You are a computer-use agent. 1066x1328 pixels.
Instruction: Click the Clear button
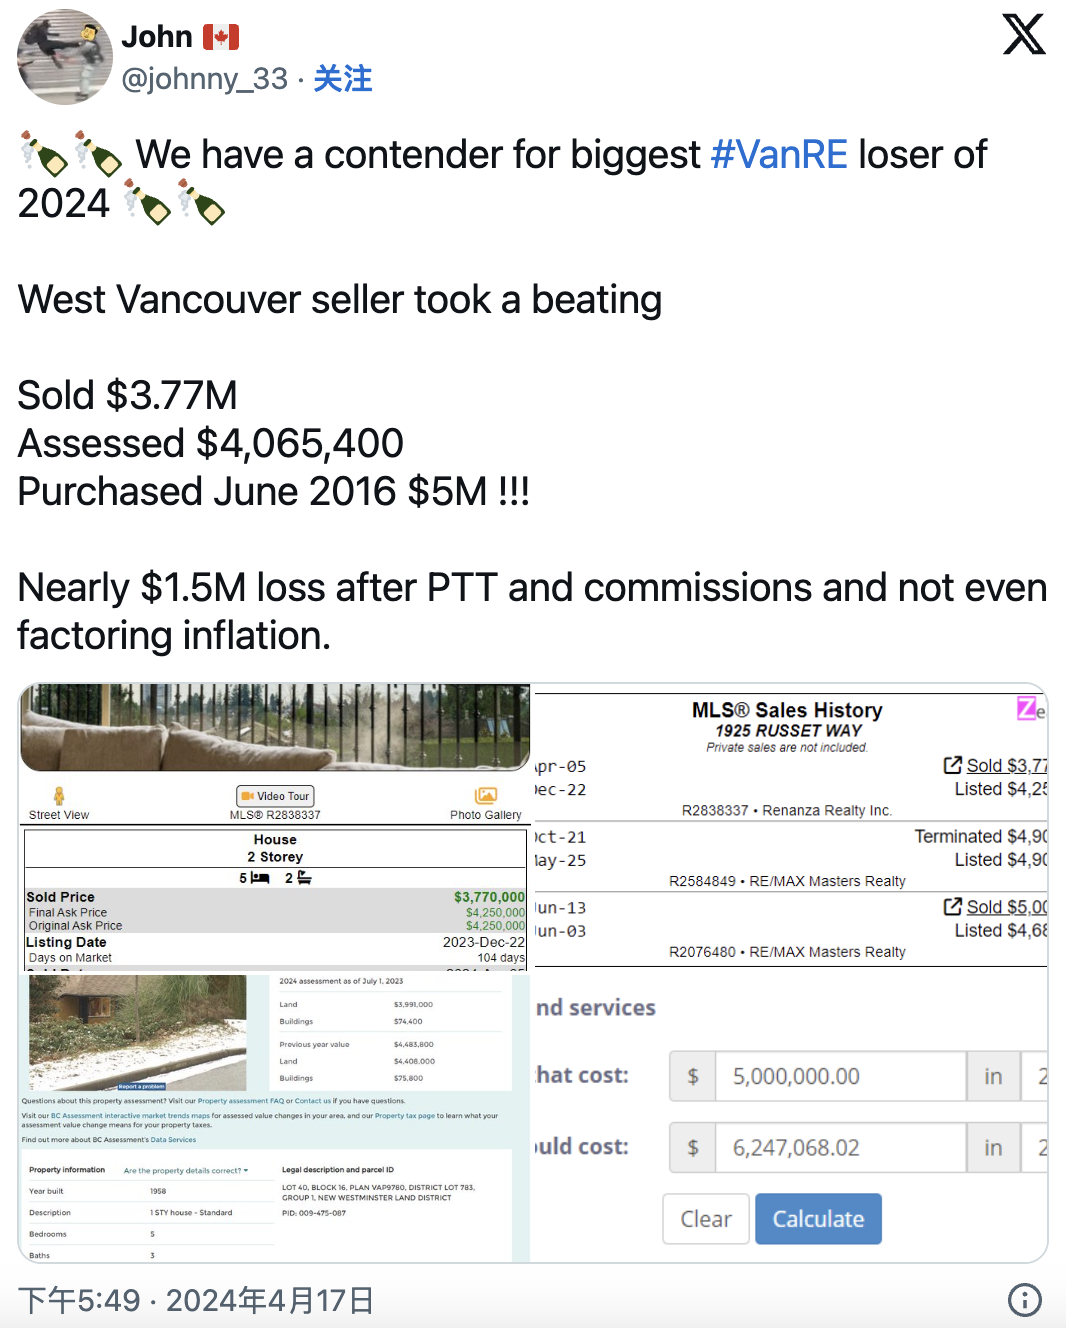click(706, 1219)
